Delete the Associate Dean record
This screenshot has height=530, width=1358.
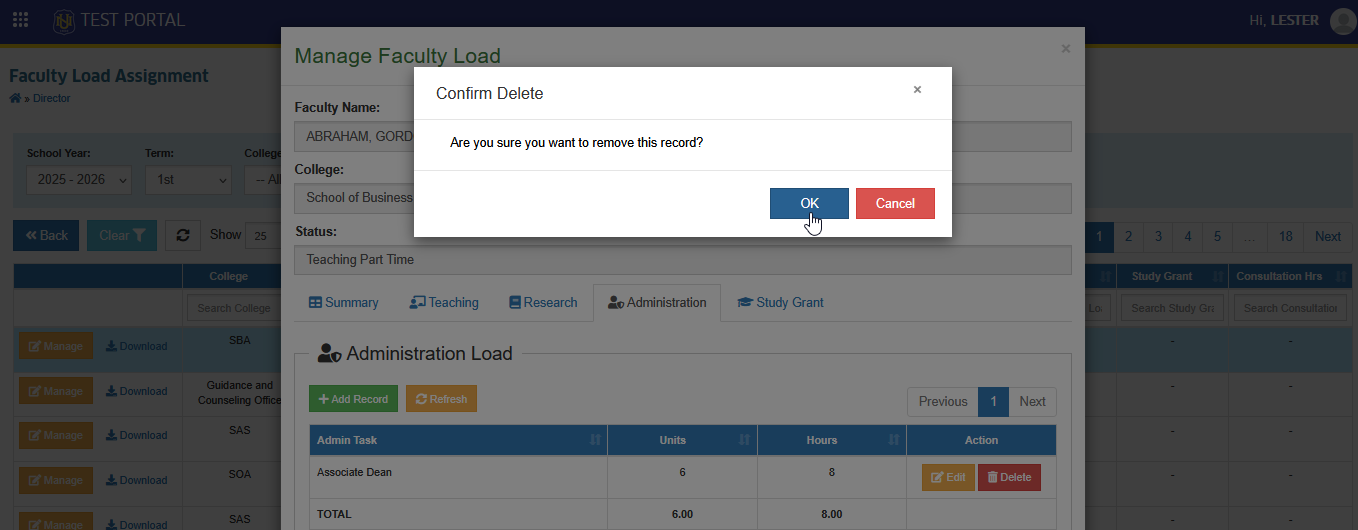click(x=1009, y=477)
